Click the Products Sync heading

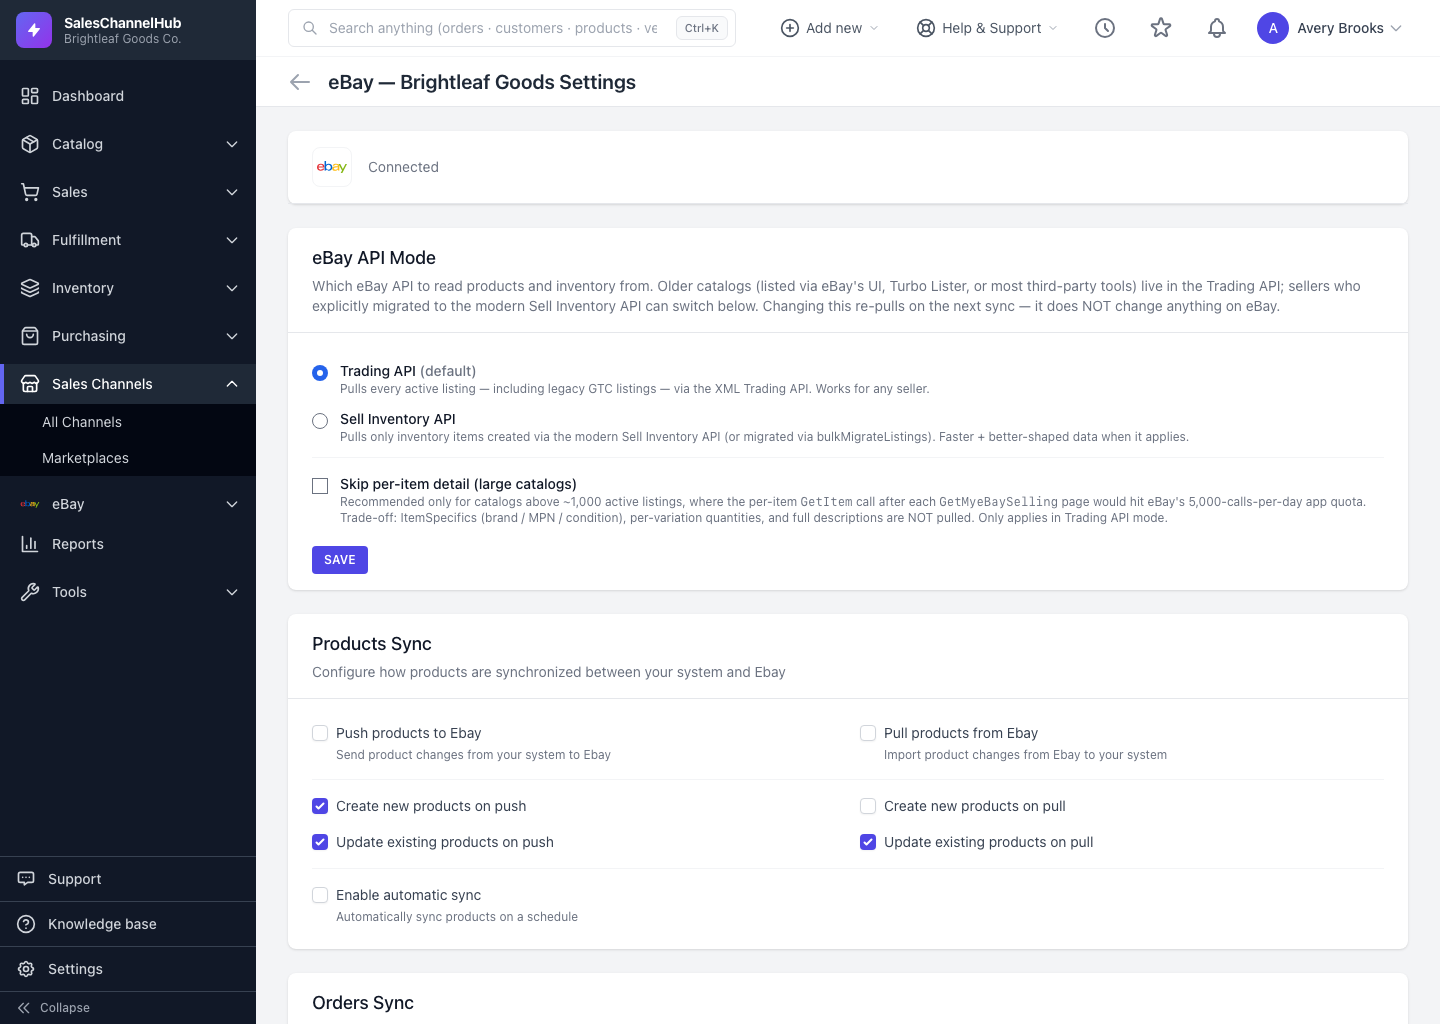click(372, 644)
